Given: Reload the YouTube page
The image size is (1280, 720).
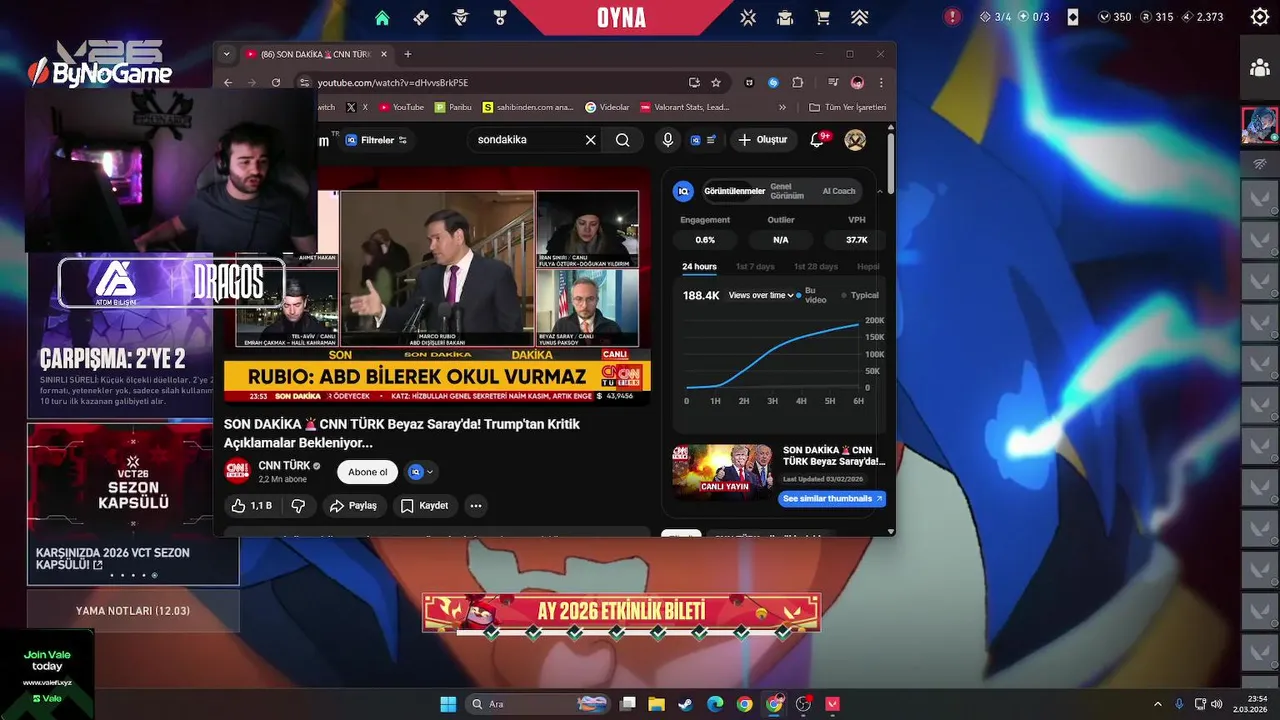Looking at the screenshot, I should pyautogui.click(x=276, y=82).
